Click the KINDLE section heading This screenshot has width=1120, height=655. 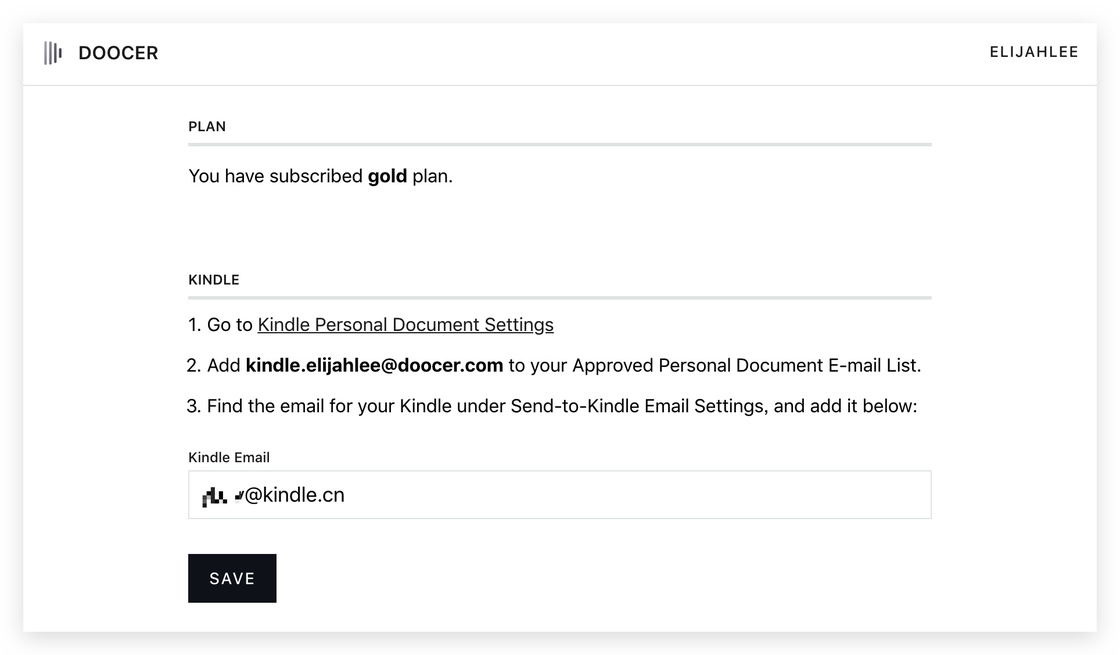[x=214, y=280]
